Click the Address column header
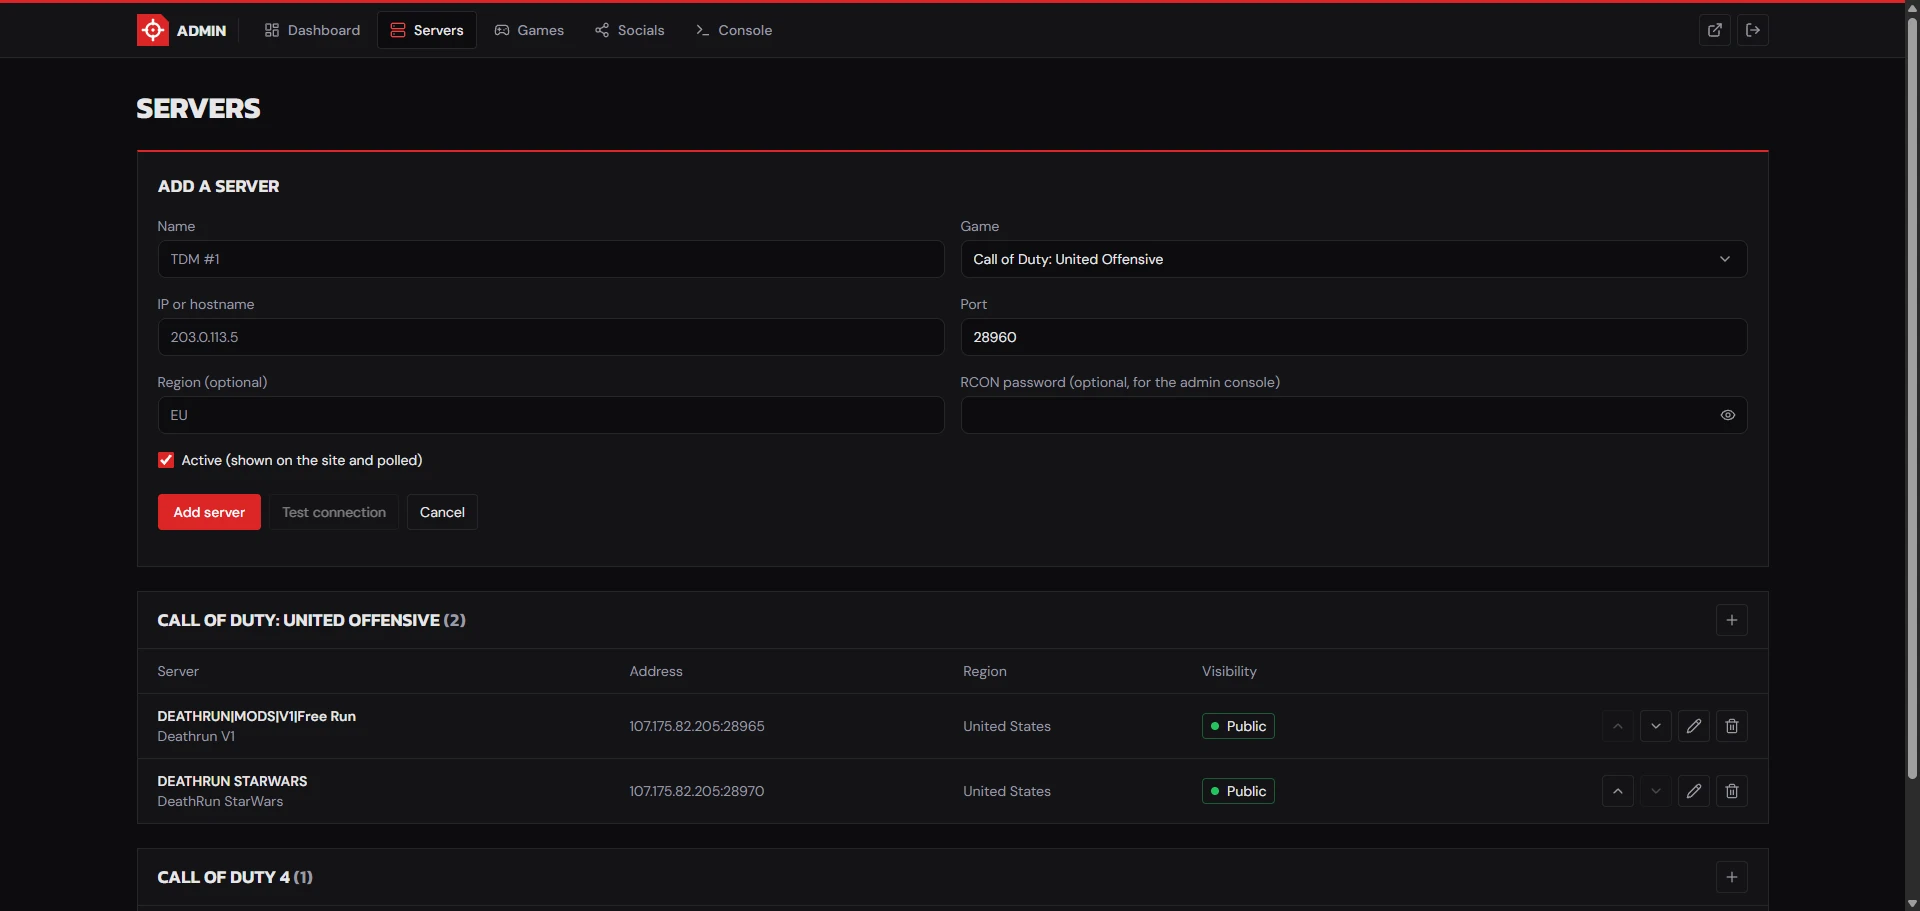 tap(656, 671)
